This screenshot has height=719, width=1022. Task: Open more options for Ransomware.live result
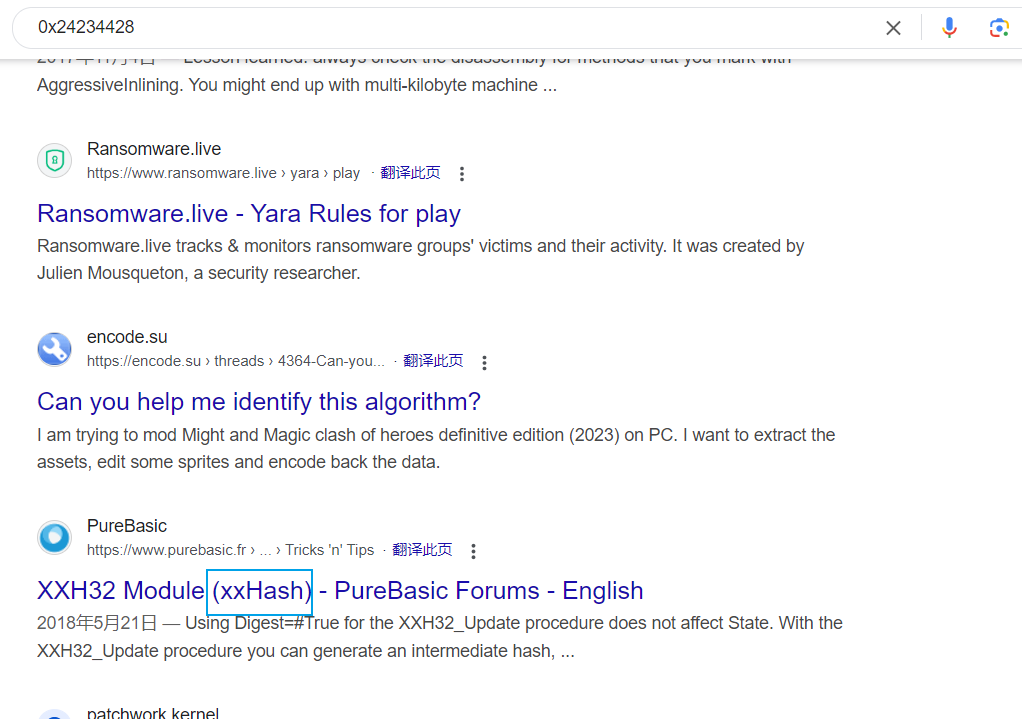(461, 174)
